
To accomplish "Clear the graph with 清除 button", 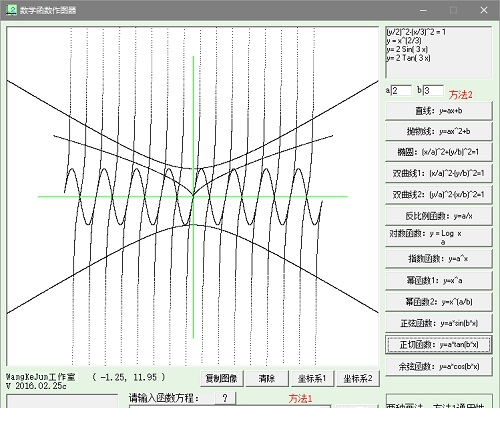I will 267,378.
